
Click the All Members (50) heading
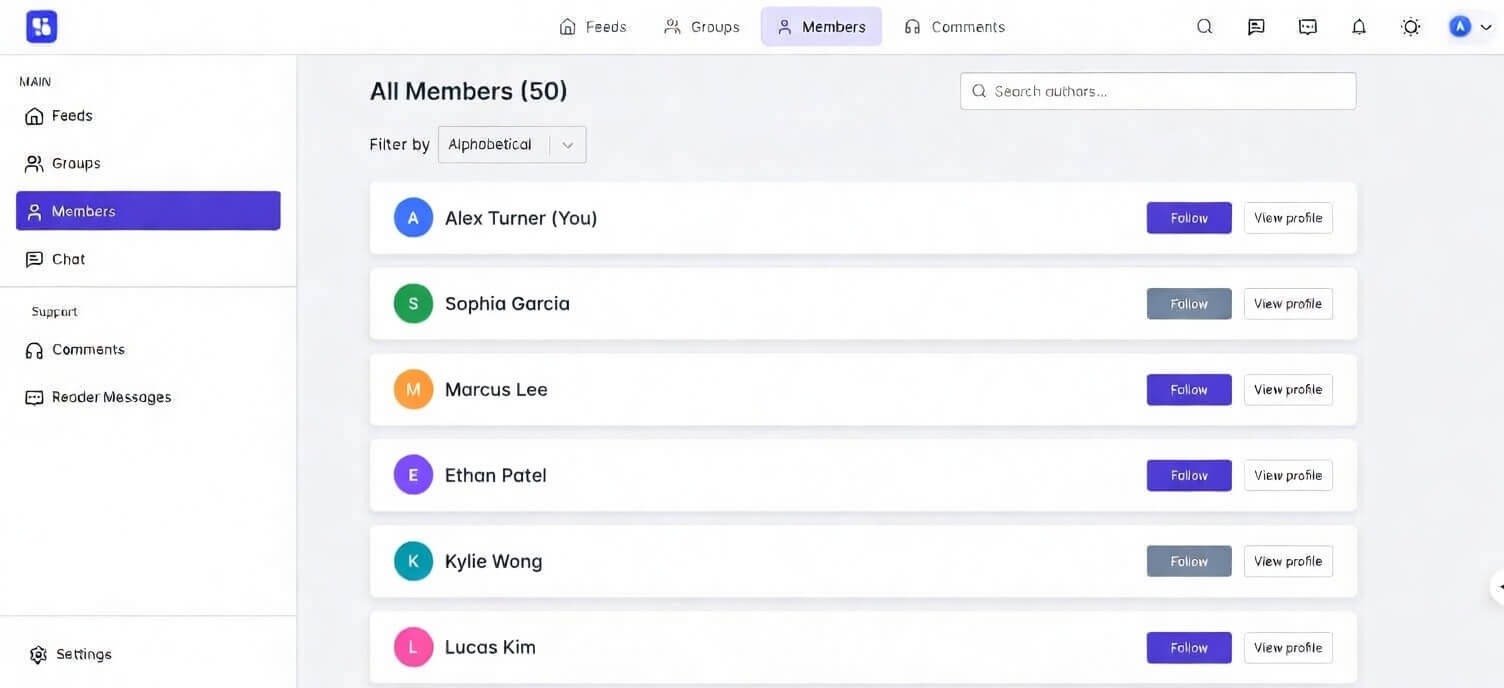tap(469, 91)
